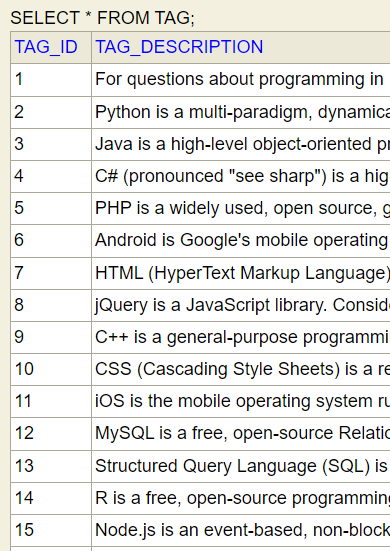Select TAG_ID cell with value 14
Screen dimensions: 390x551
click(x=51, y=499)
